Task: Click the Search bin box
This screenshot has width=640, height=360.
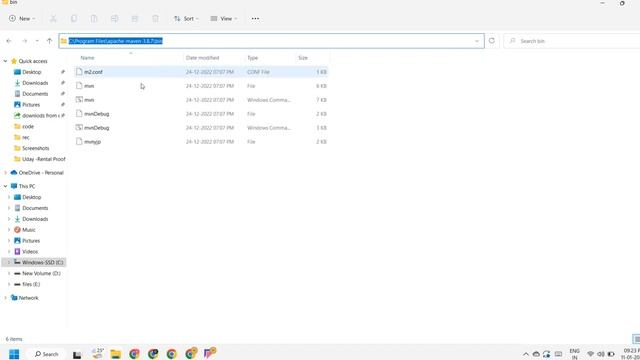Action: (x=572, y=41)
